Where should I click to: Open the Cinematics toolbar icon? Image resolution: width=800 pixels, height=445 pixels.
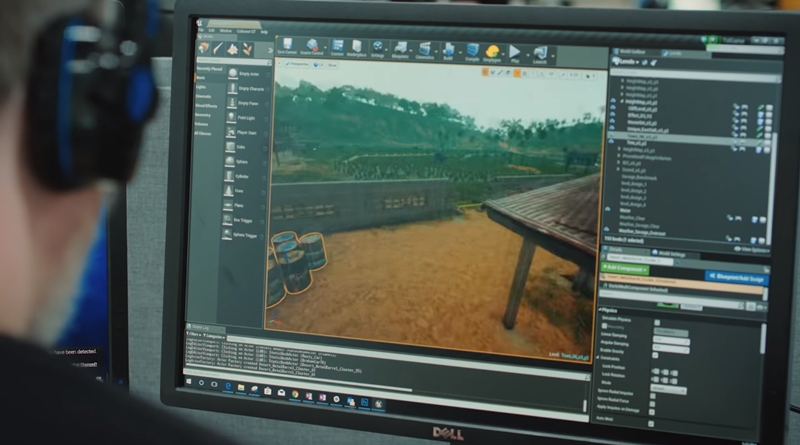(x=424, y=50)
